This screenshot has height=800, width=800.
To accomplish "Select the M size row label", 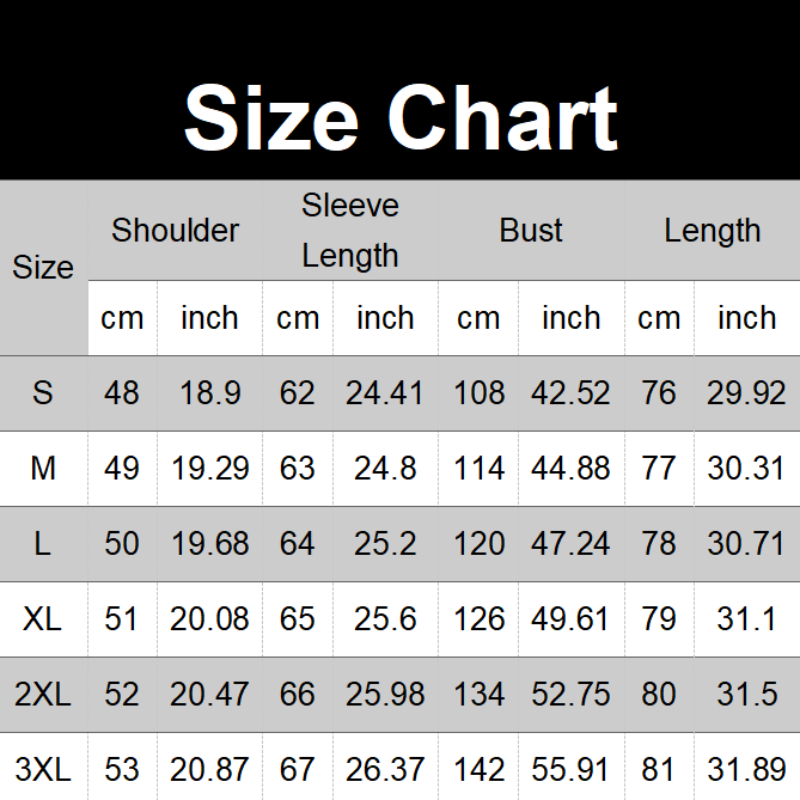I will (43, 468).
